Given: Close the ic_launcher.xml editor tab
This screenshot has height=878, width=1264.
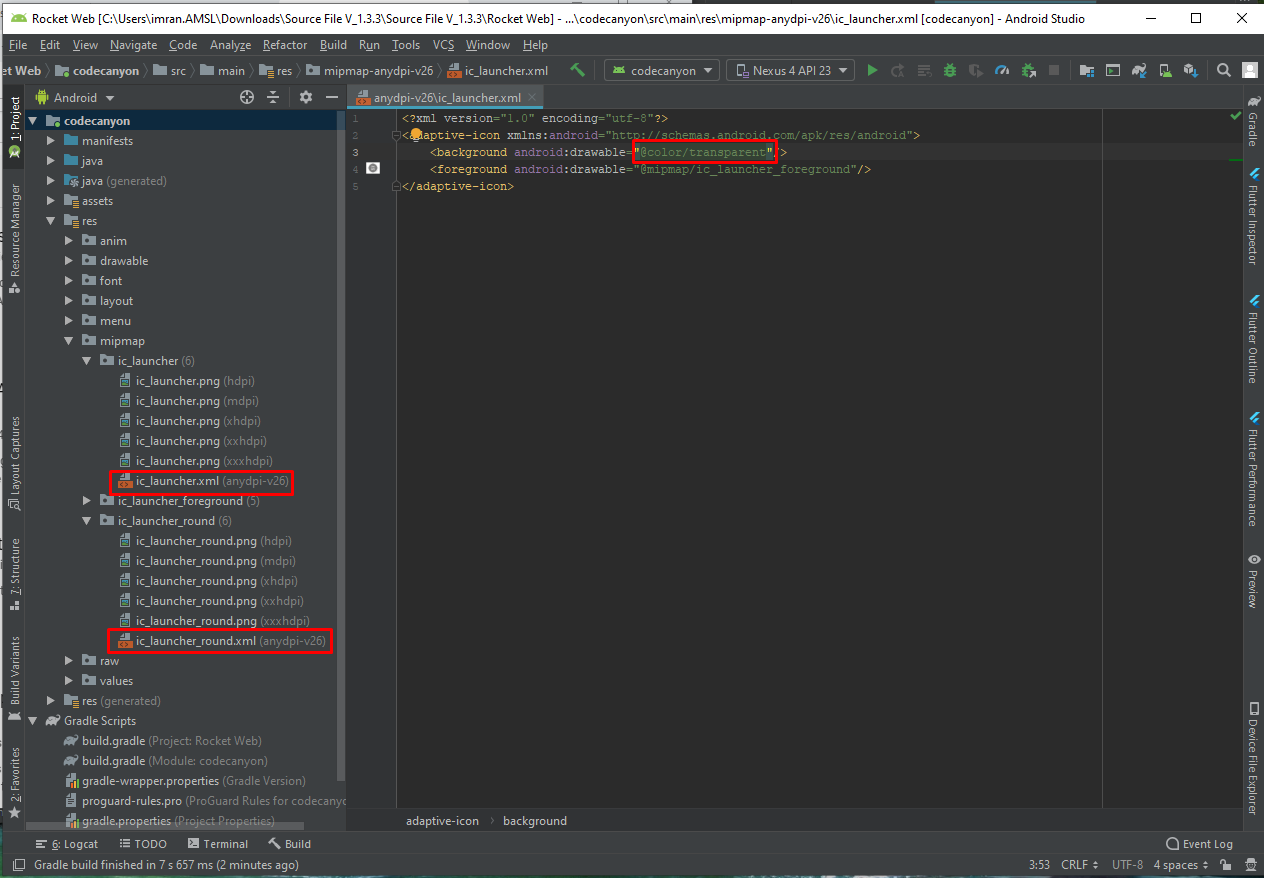Looking at the screenshot, I should (532, 97).
